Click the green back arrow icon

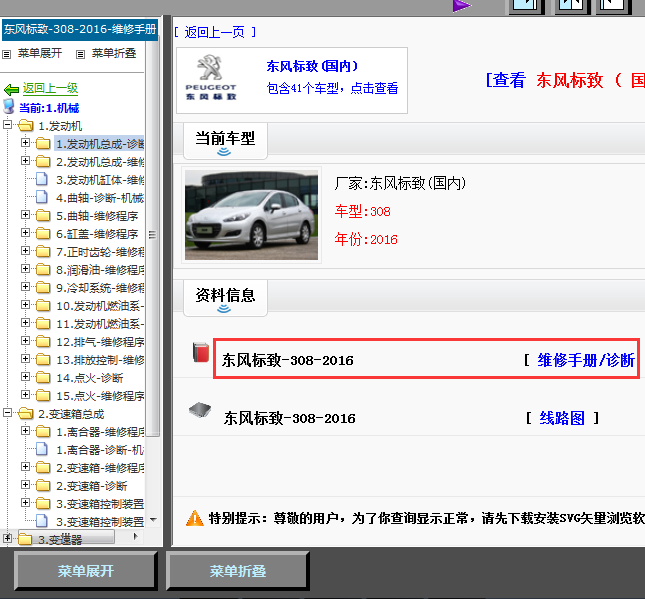[11, 89]
